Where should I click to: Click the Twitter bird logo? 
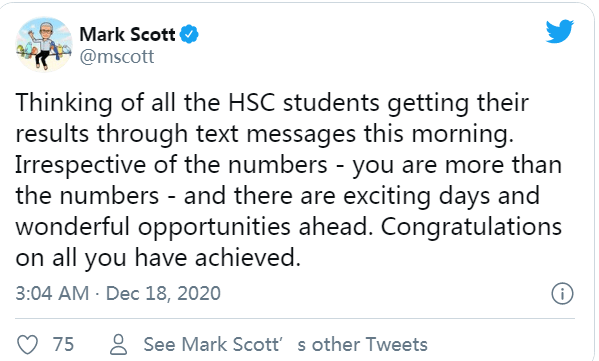[x=560, y=31]
